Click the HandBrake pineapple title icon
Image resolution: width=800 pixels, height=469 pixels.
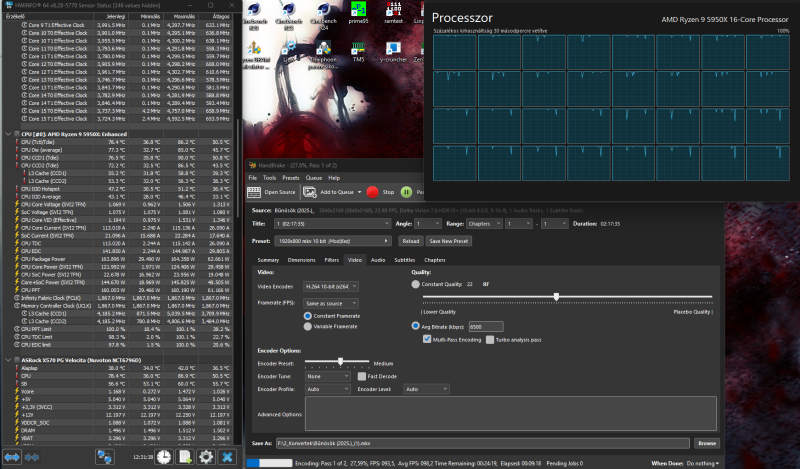[252, 165]
